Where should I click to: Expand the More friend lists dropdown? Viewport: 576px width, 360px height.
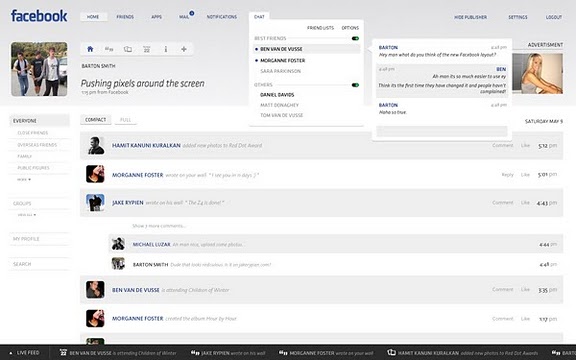click(24, 180)
